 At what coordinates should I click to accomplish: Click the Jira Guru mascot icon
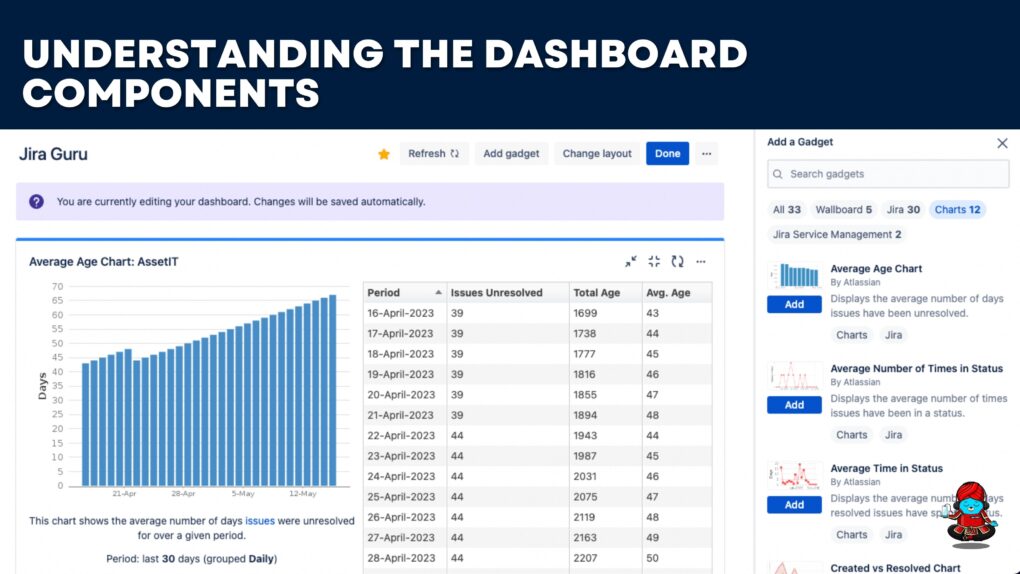pos(971,514)
